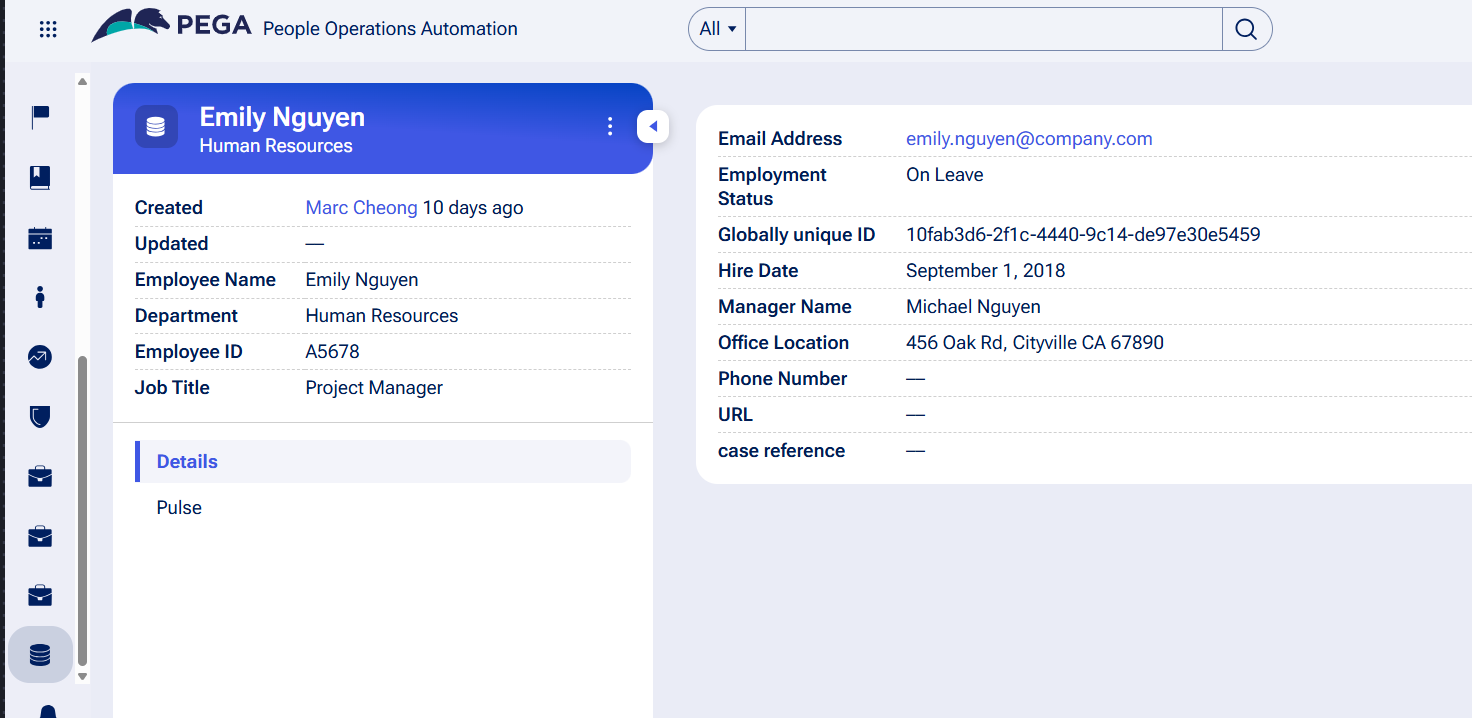Click the emily.nguyen@company.com email link

[x=1029, y=138]
